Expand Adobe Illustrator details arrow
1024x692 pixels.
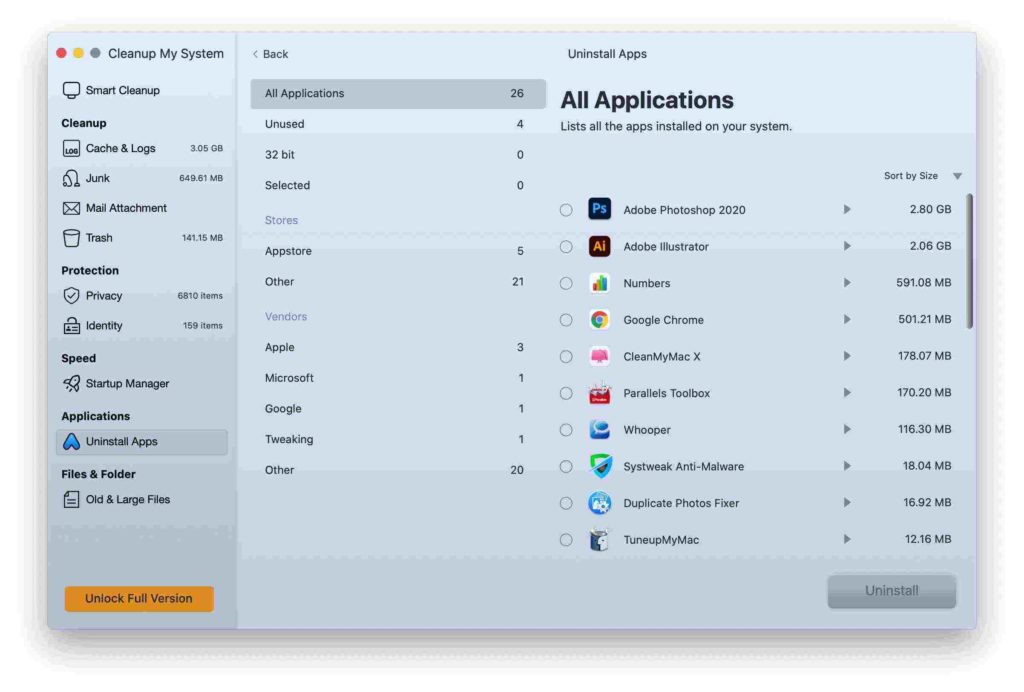846,246
